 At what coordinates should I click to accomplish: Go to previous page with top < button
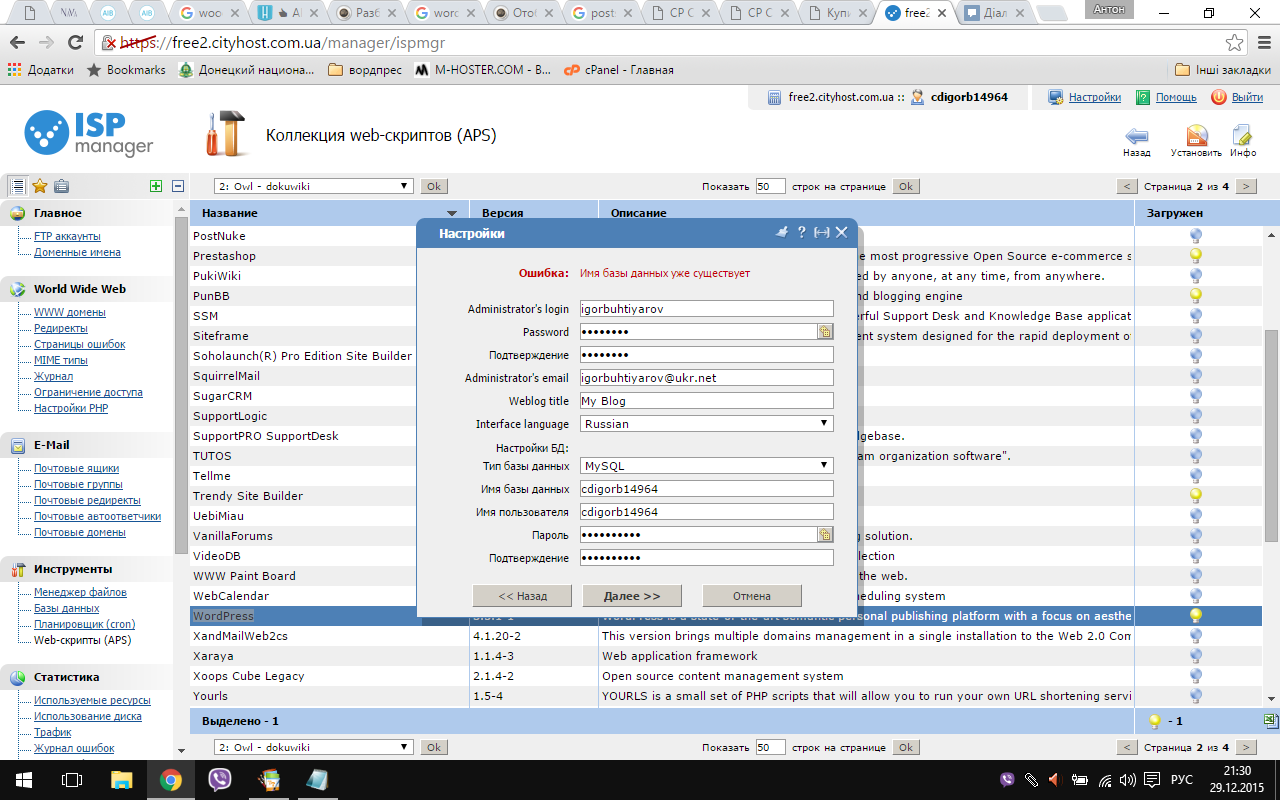click(1127, 186)
